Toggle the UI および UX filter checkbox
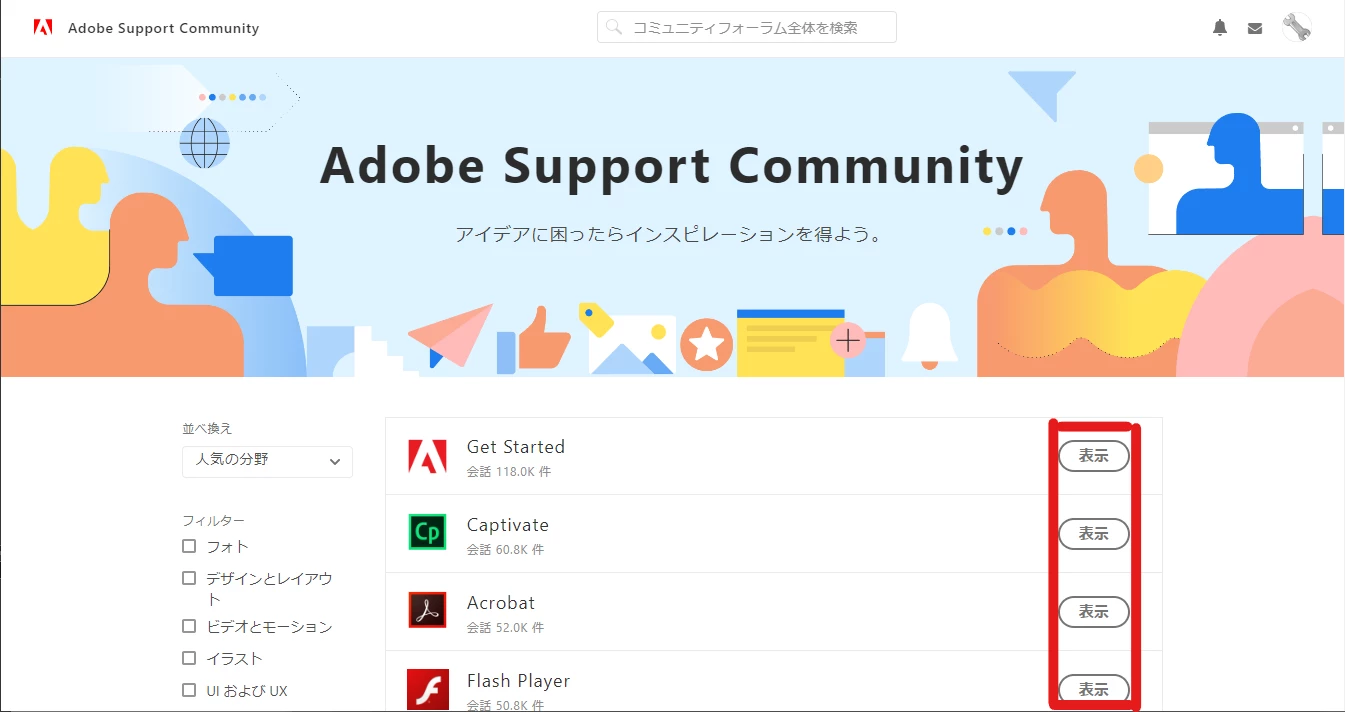The width and height of the screenshot is (1345, 712). 189,690
